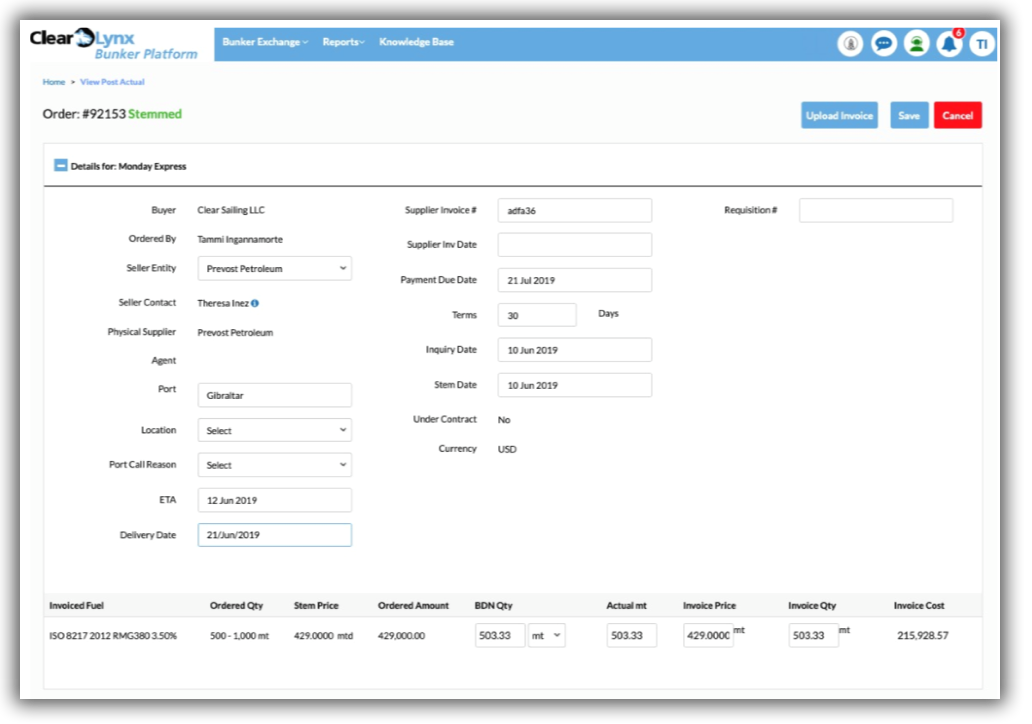Open the notifications bell
Image resolution: width=1032 pixels, height=724 pixels.
[x=949, y=44]
